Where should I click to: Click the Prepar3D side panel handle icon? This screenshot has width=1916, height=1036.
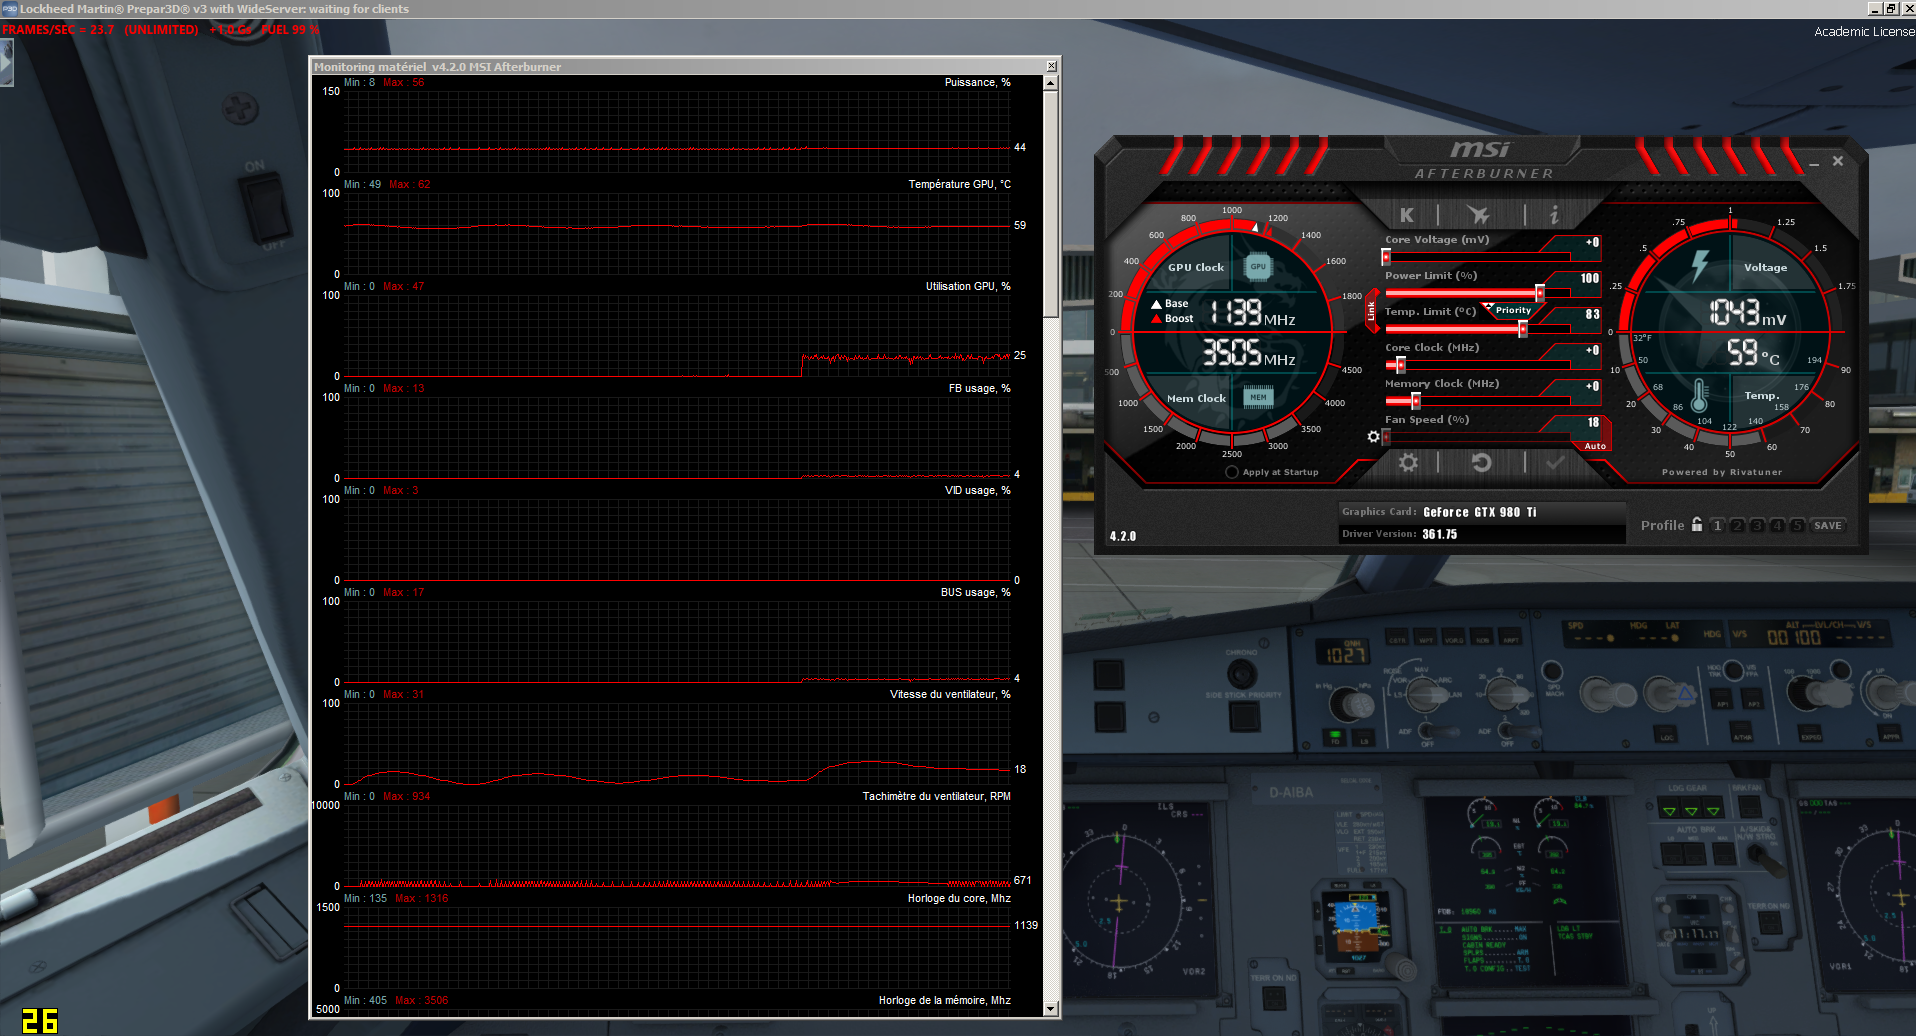tap(6, 63)
